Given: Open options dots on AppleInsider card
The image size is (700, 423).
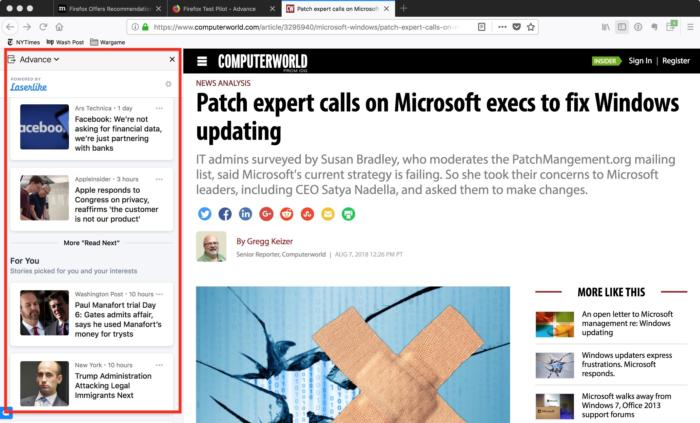Looking at the screenshot, I should 159,179.
